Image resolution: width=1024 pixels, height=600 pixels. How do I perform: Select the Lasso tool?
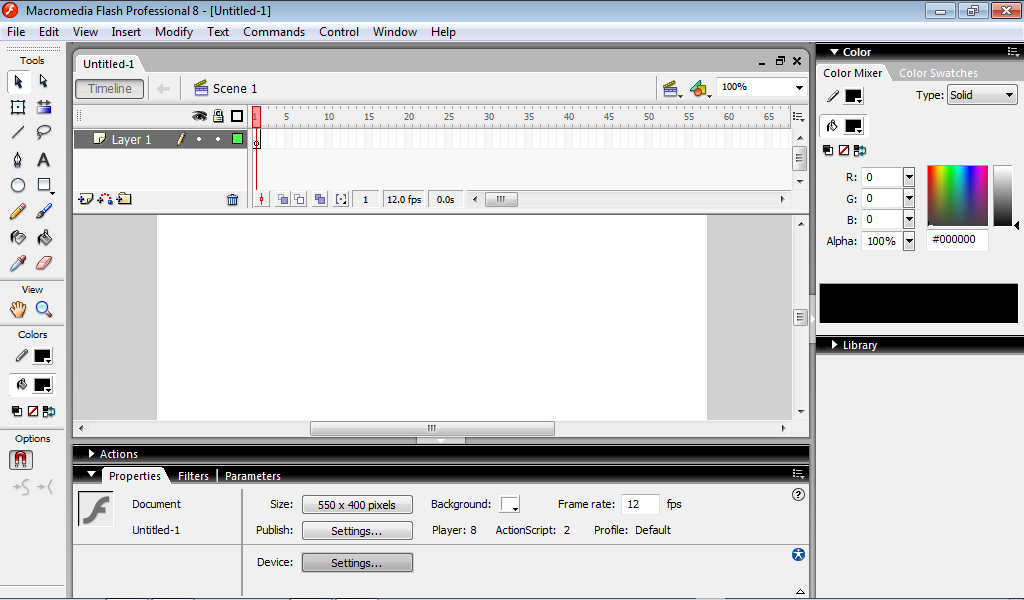[x=44, y=133]
